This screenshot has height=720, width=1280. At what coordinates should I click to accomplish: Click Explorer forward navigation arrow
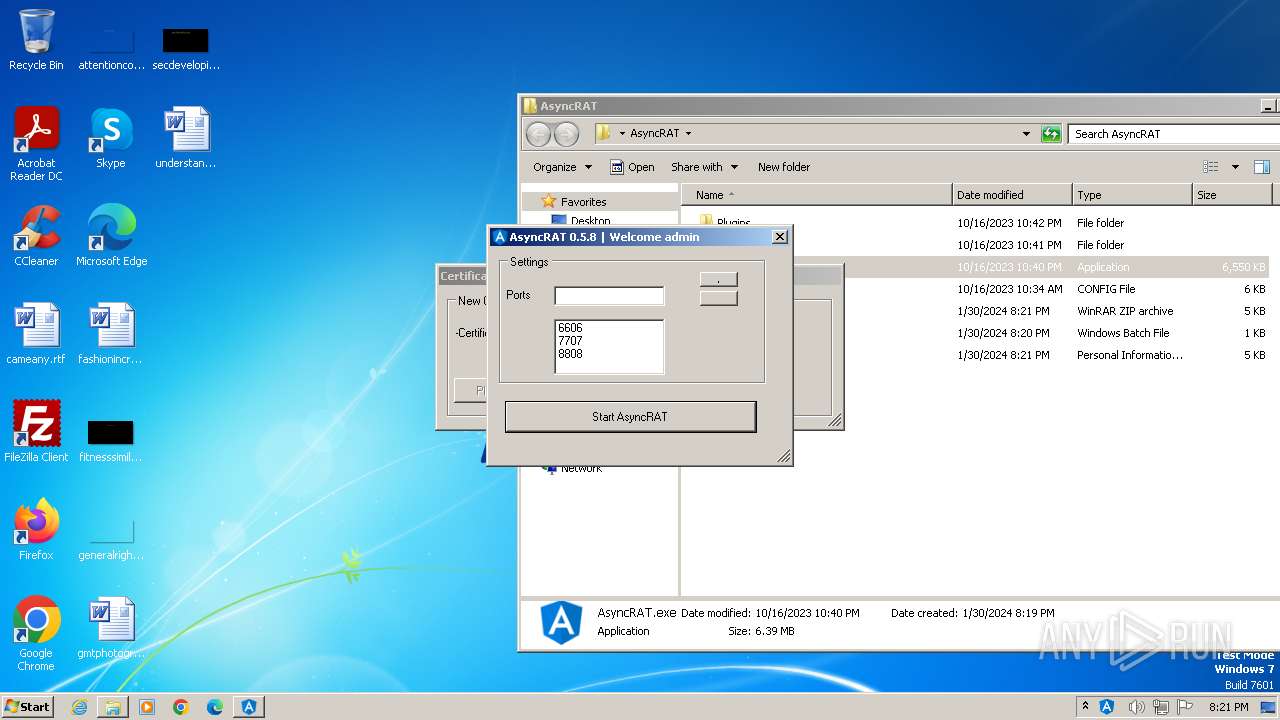tap(566, 134)
